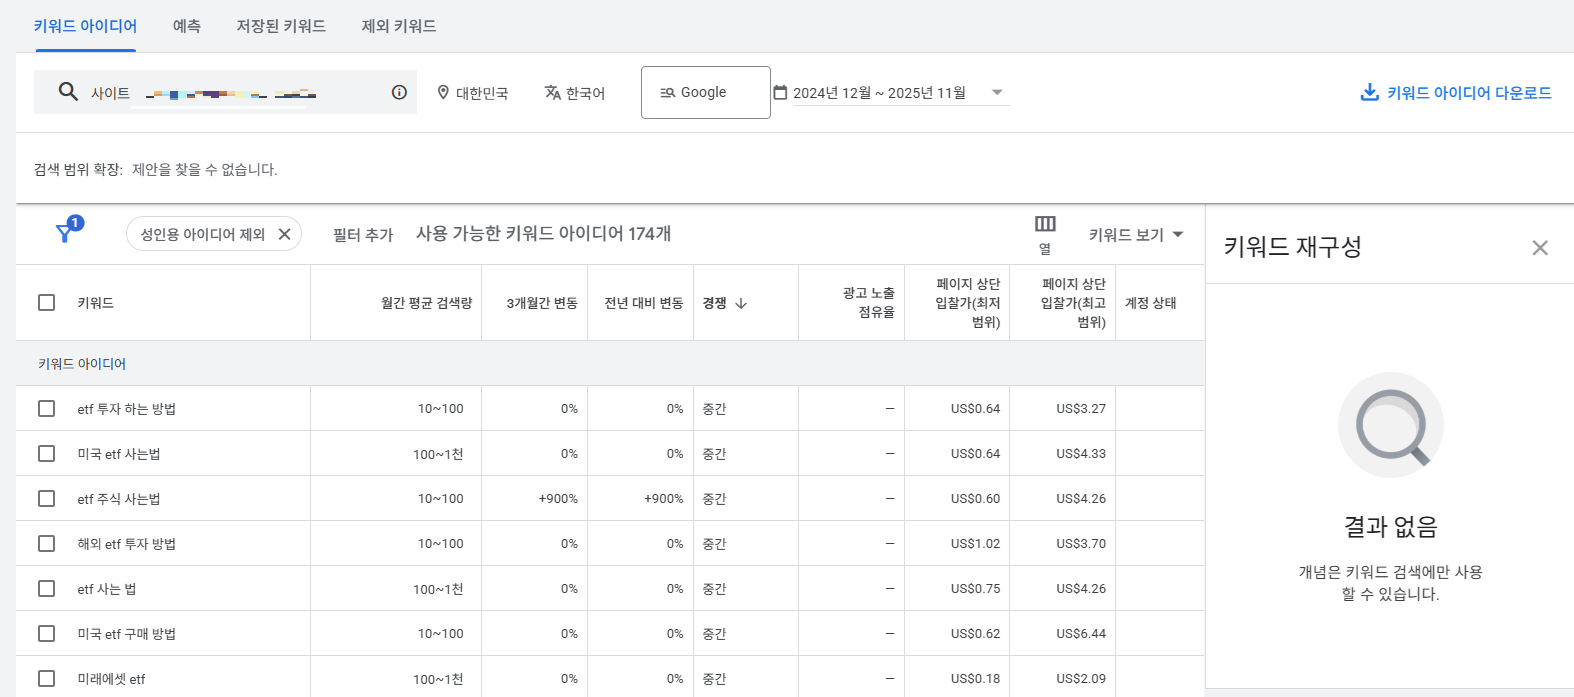Click the 계정 상태 column header
Screen dimensions: 1574x697
(x=1150, y=303)
